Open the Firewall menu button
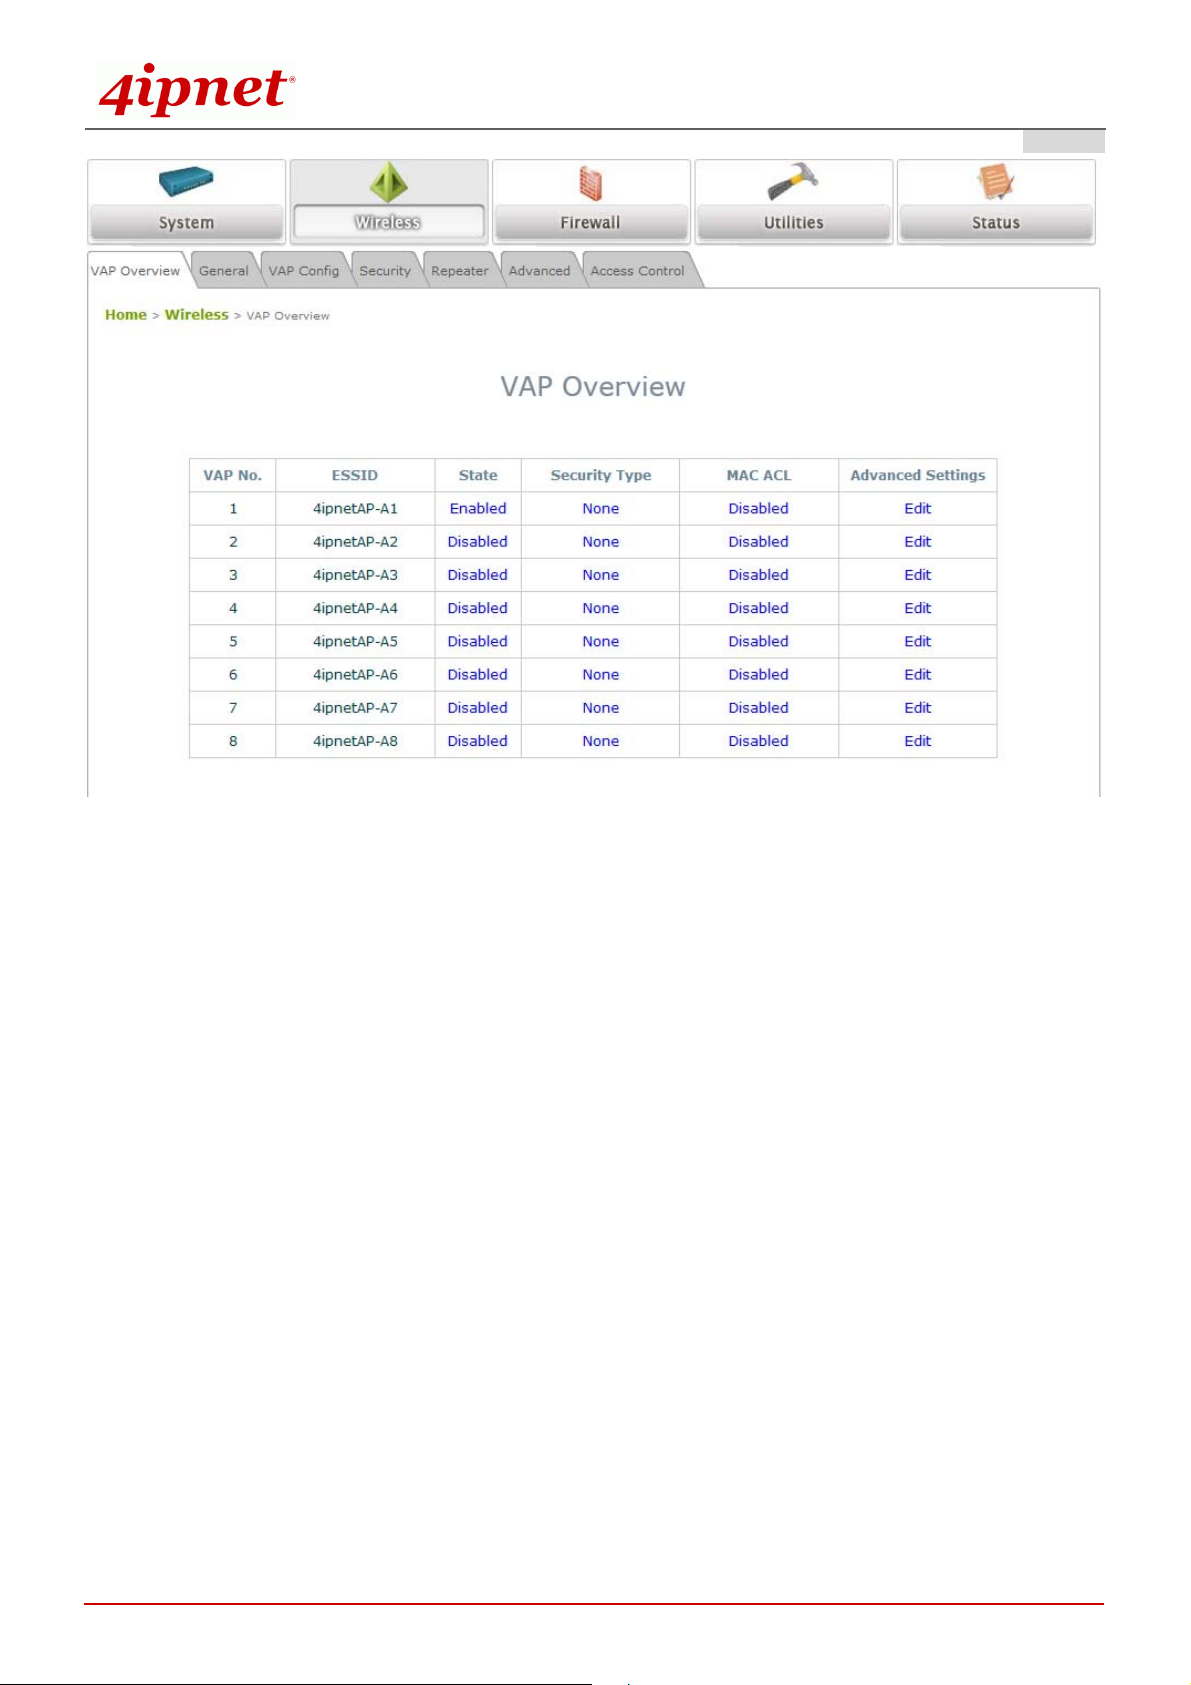1191x1685 pixels. 591,222
